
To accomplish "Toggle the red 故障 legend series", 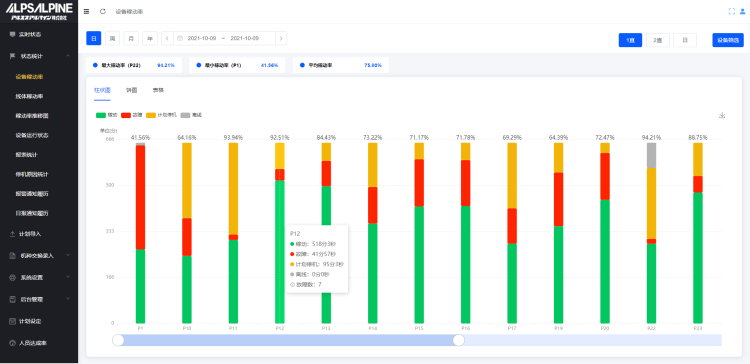I will pyautogui.click(x=132, y=115).
